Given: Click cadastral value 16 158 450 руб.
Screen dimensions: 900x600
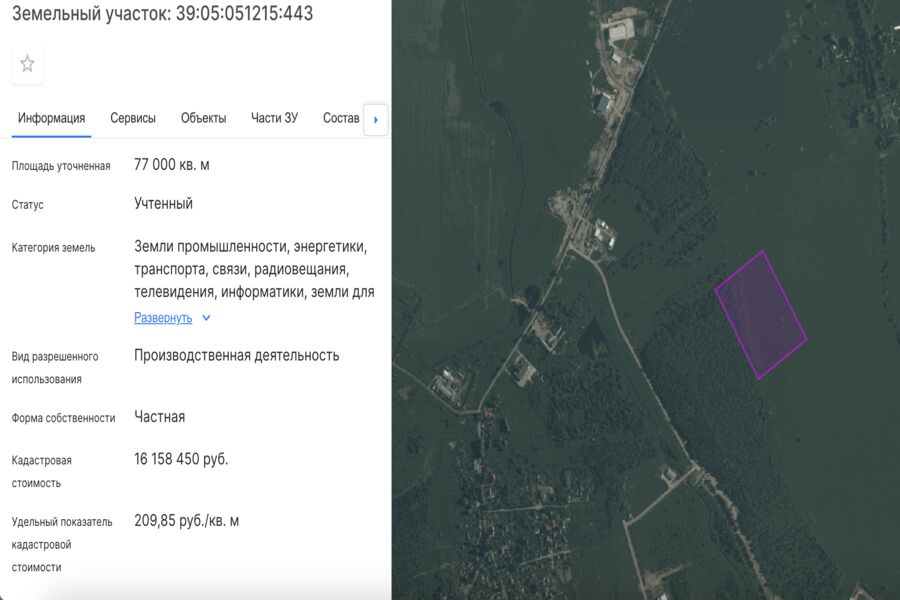Looking at the screenshot, I should point(181,459).
